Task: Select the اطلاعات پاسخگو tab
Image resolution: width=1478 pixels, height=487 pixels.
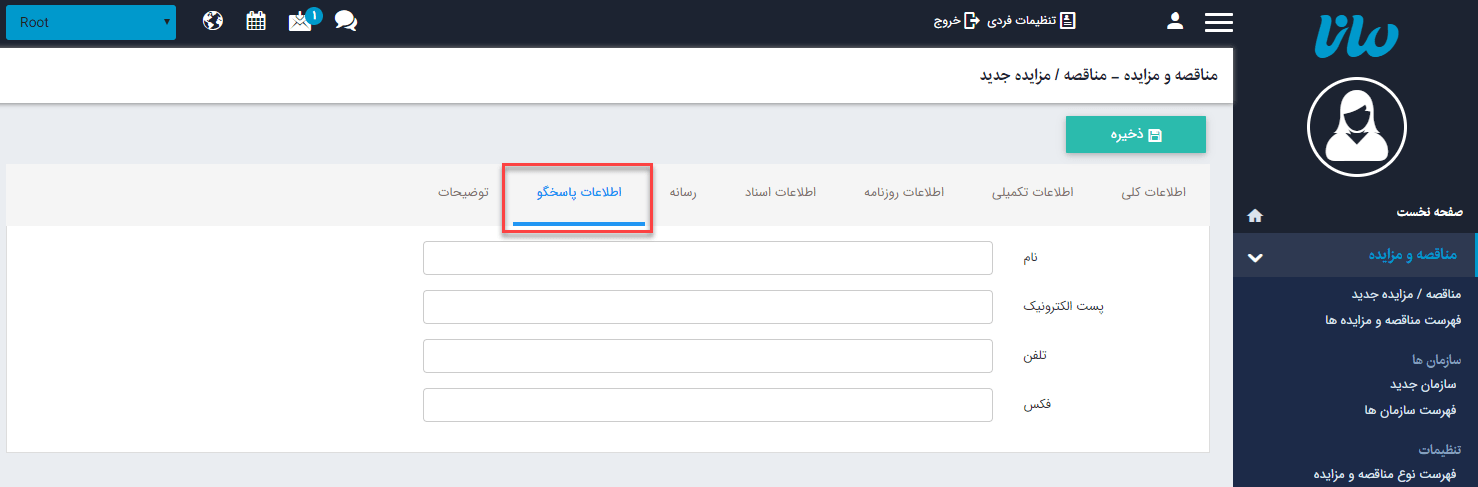Action: click(578, 193)
